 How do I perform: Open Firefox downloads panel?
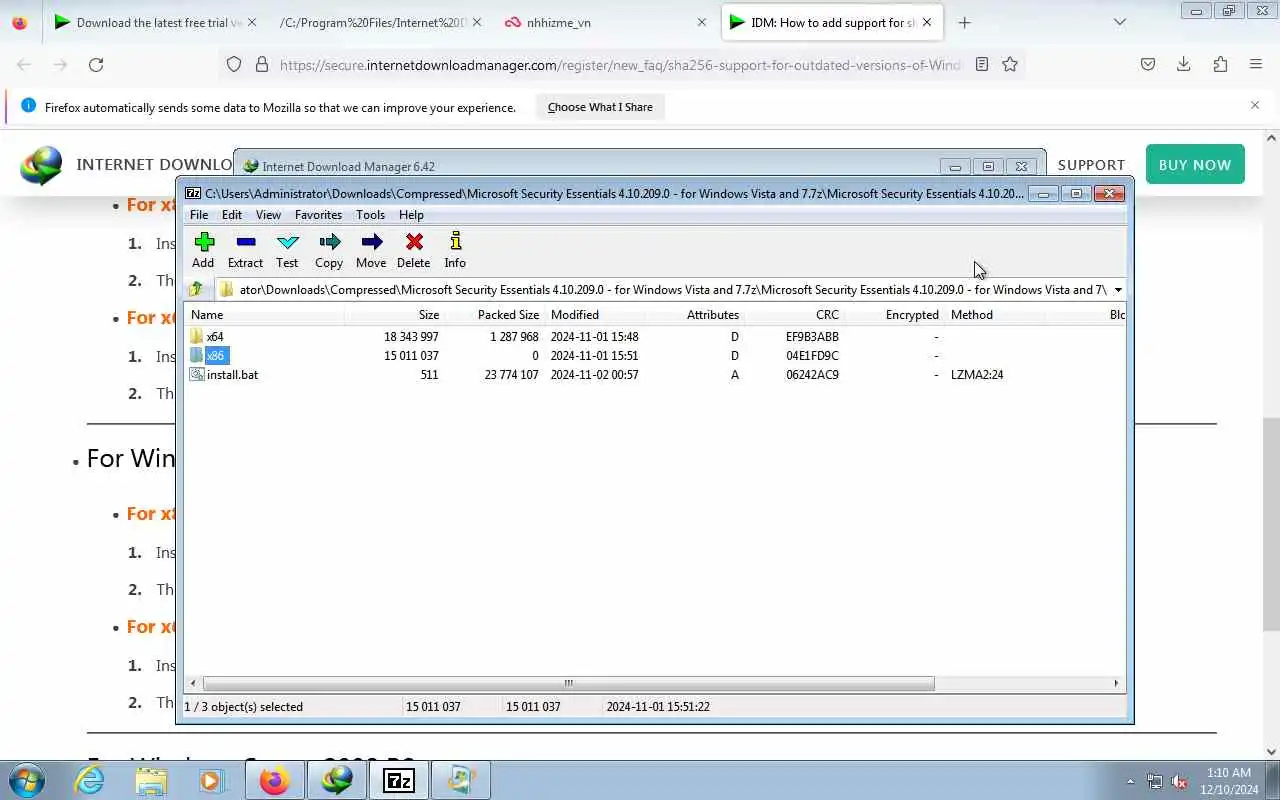[x=1183, y=64]
